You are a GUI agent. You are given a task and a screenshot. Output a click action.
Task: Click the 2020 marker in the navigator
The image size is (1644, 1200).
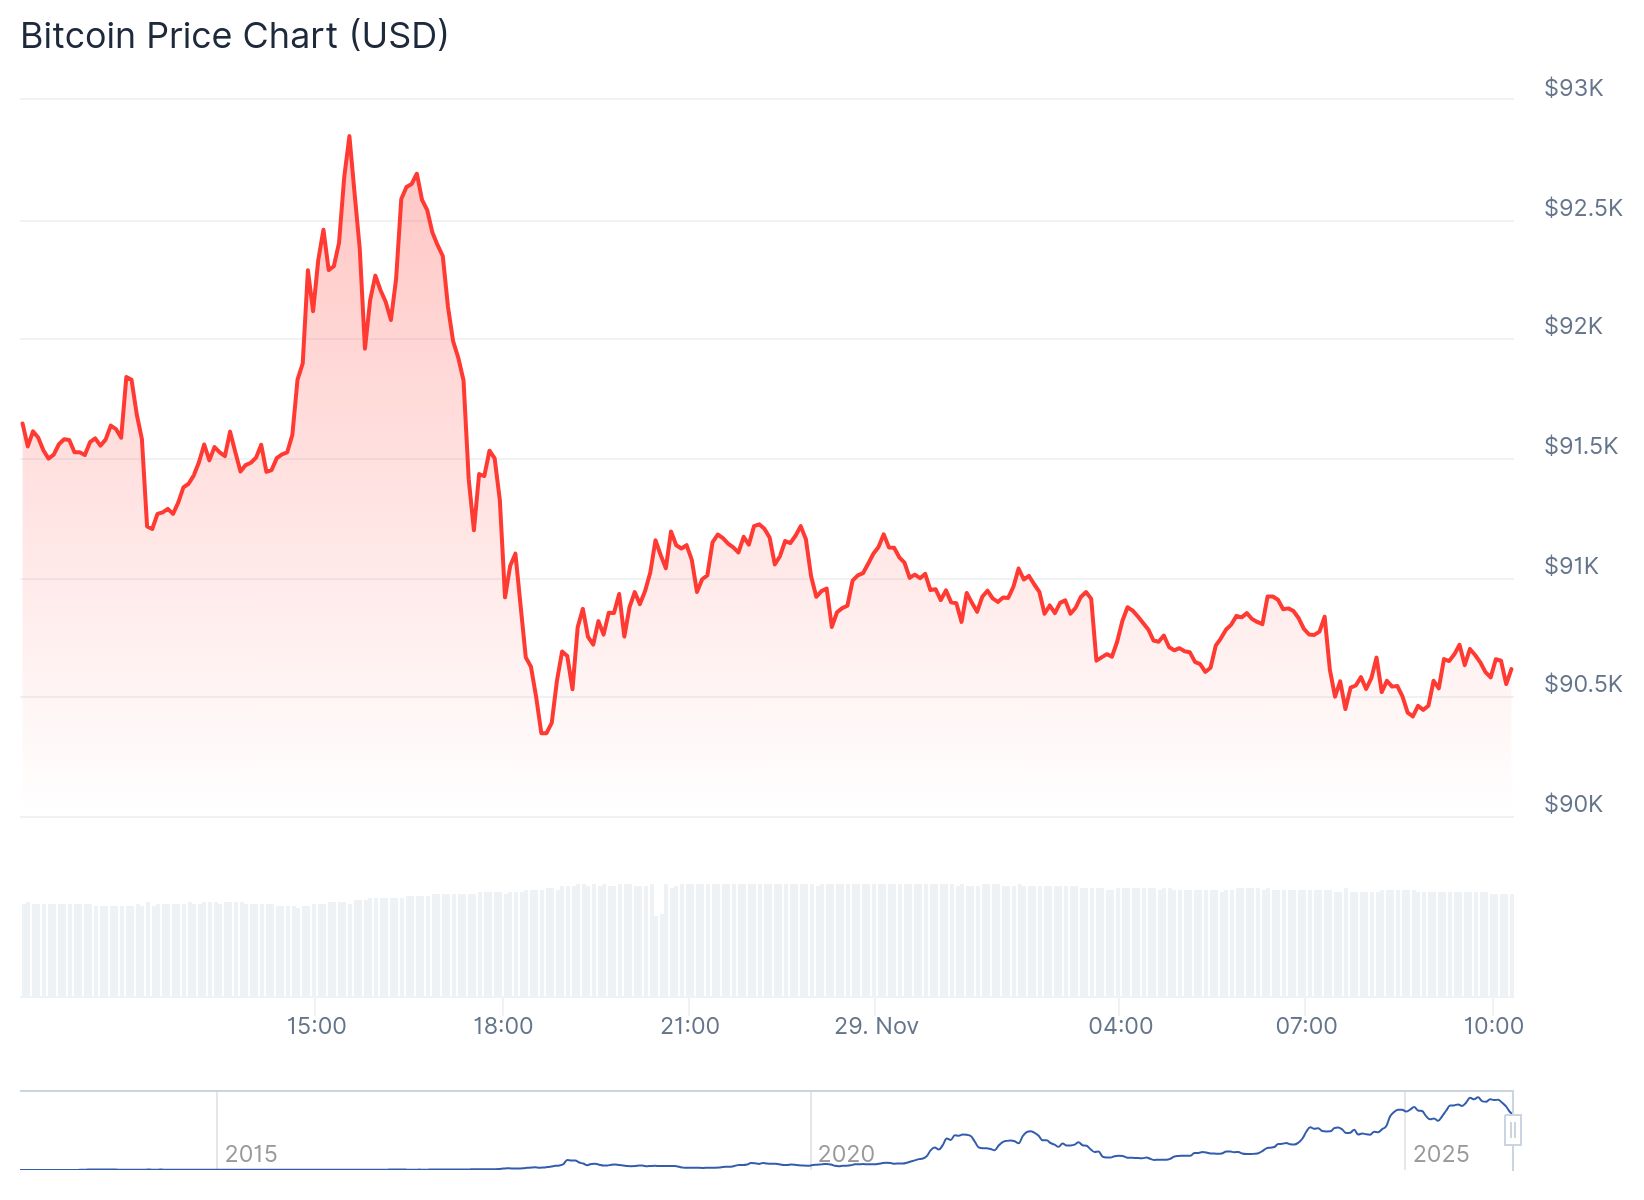pos(846,1154)
